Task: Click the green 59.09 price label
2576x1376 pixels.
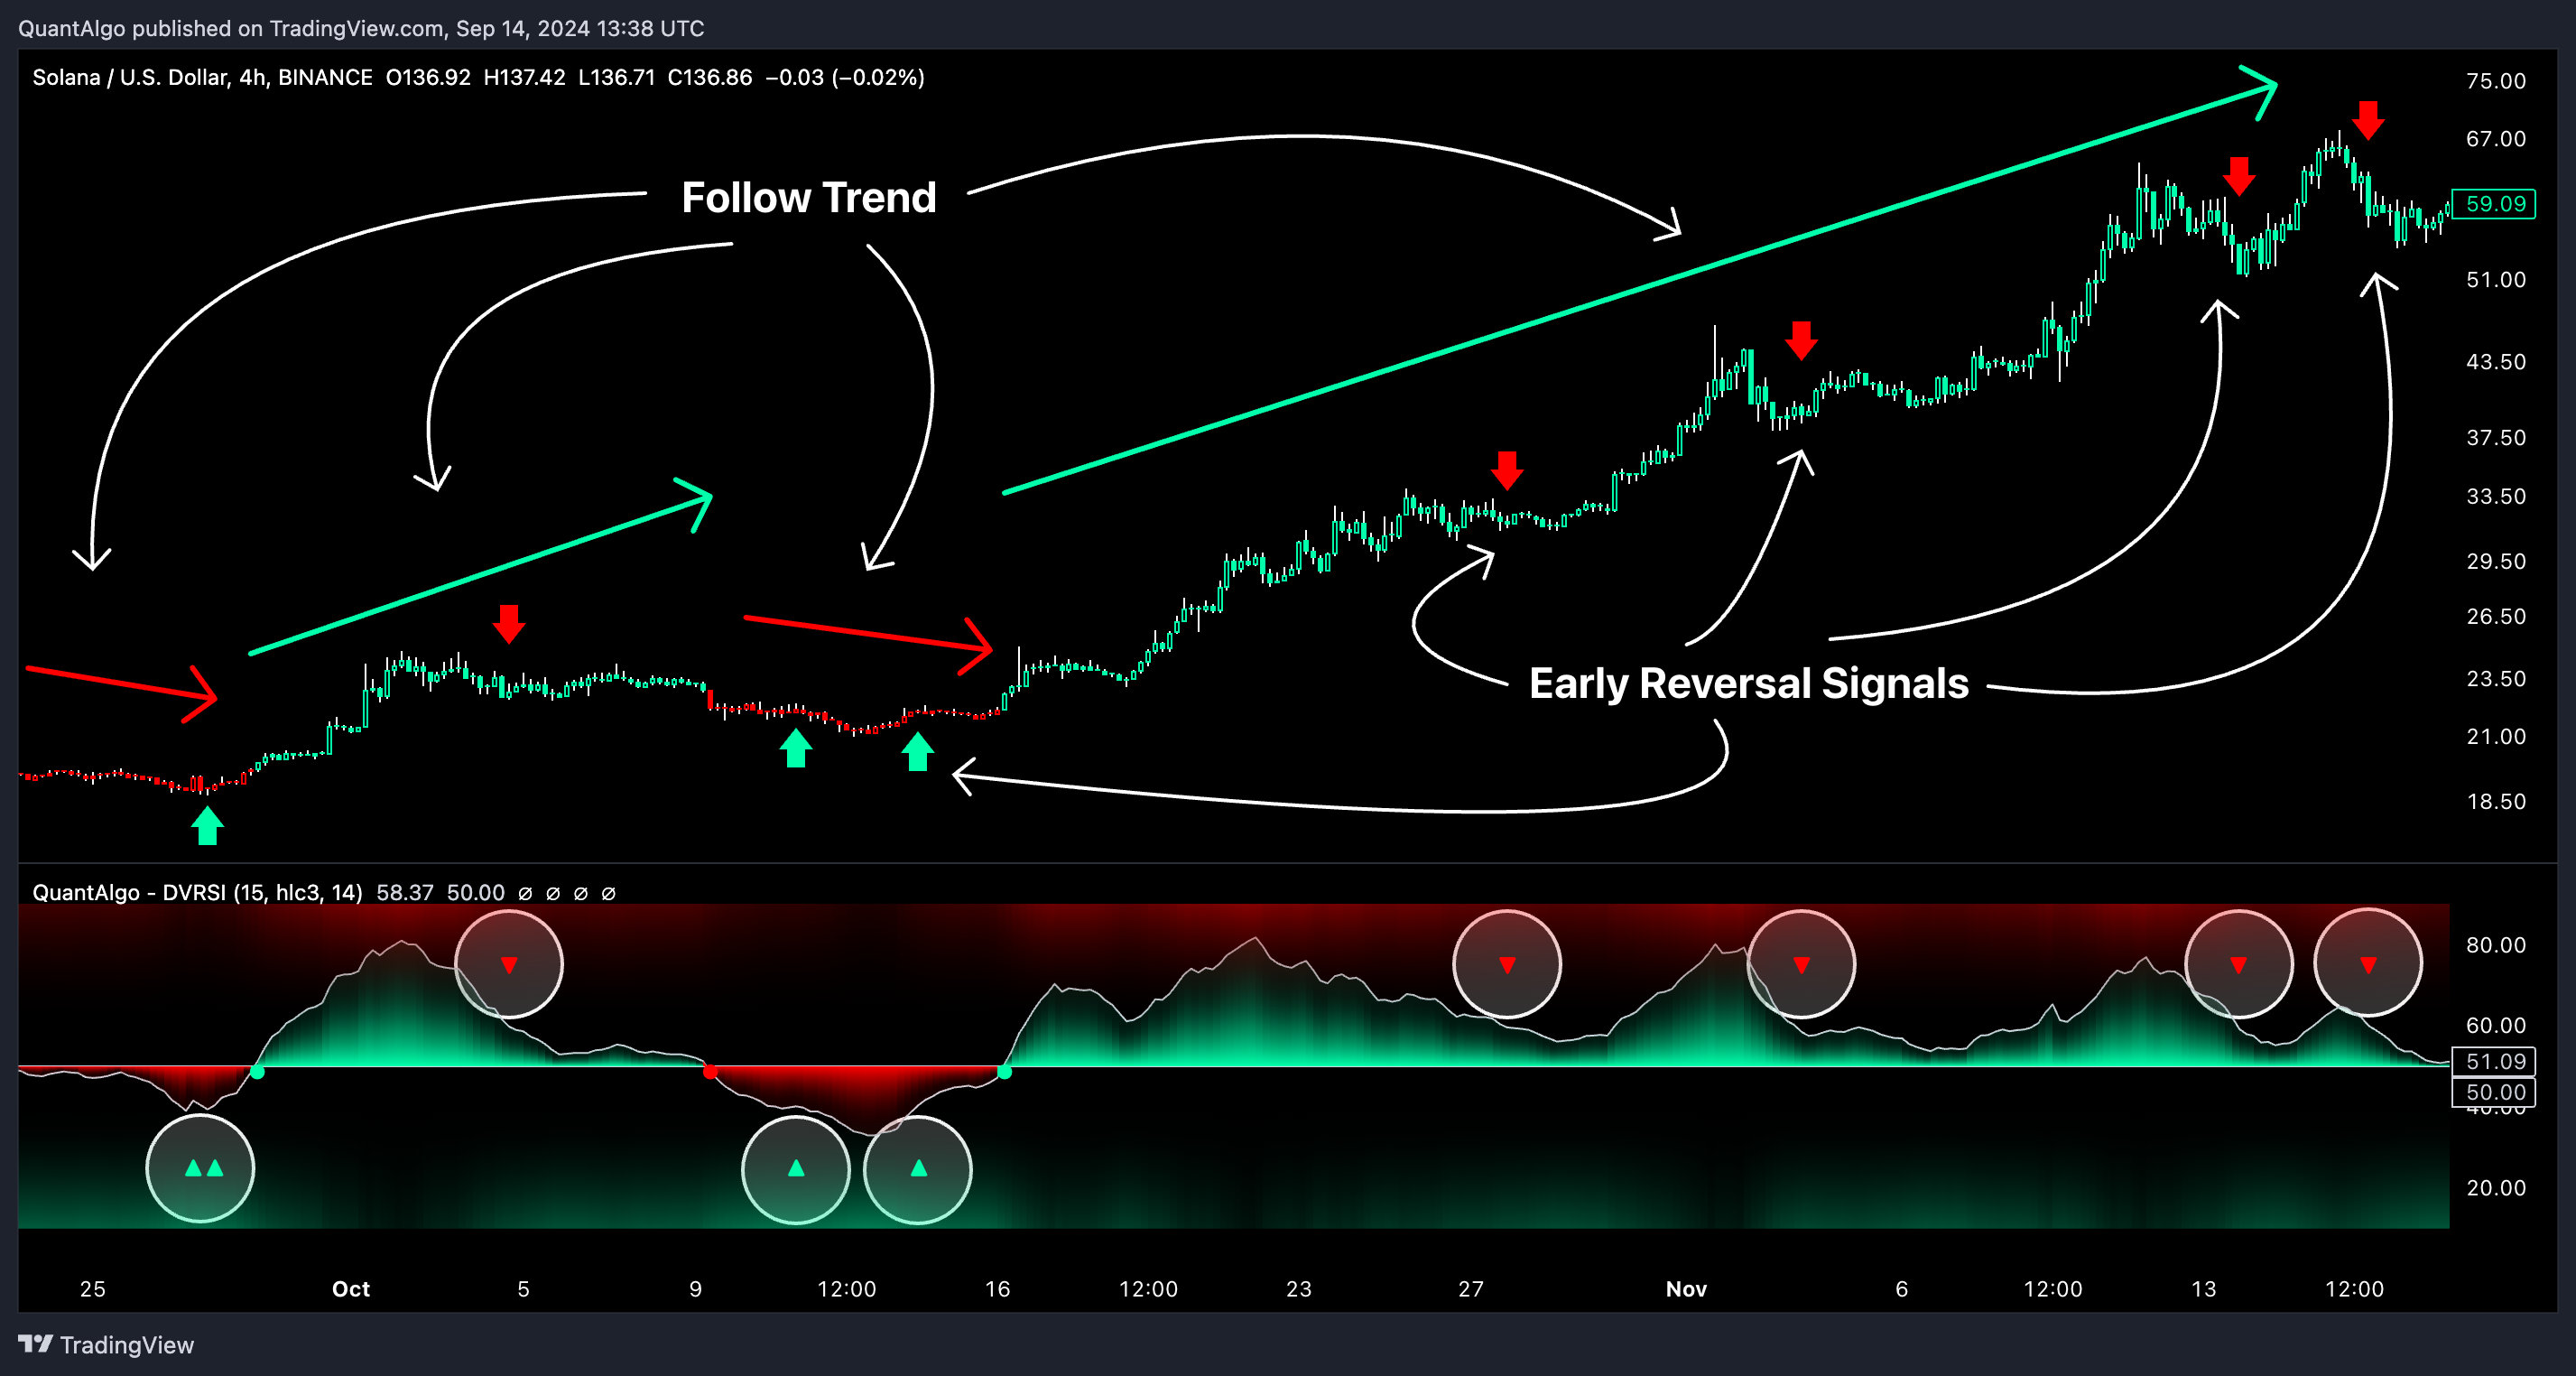Action: coord(2494,204)
